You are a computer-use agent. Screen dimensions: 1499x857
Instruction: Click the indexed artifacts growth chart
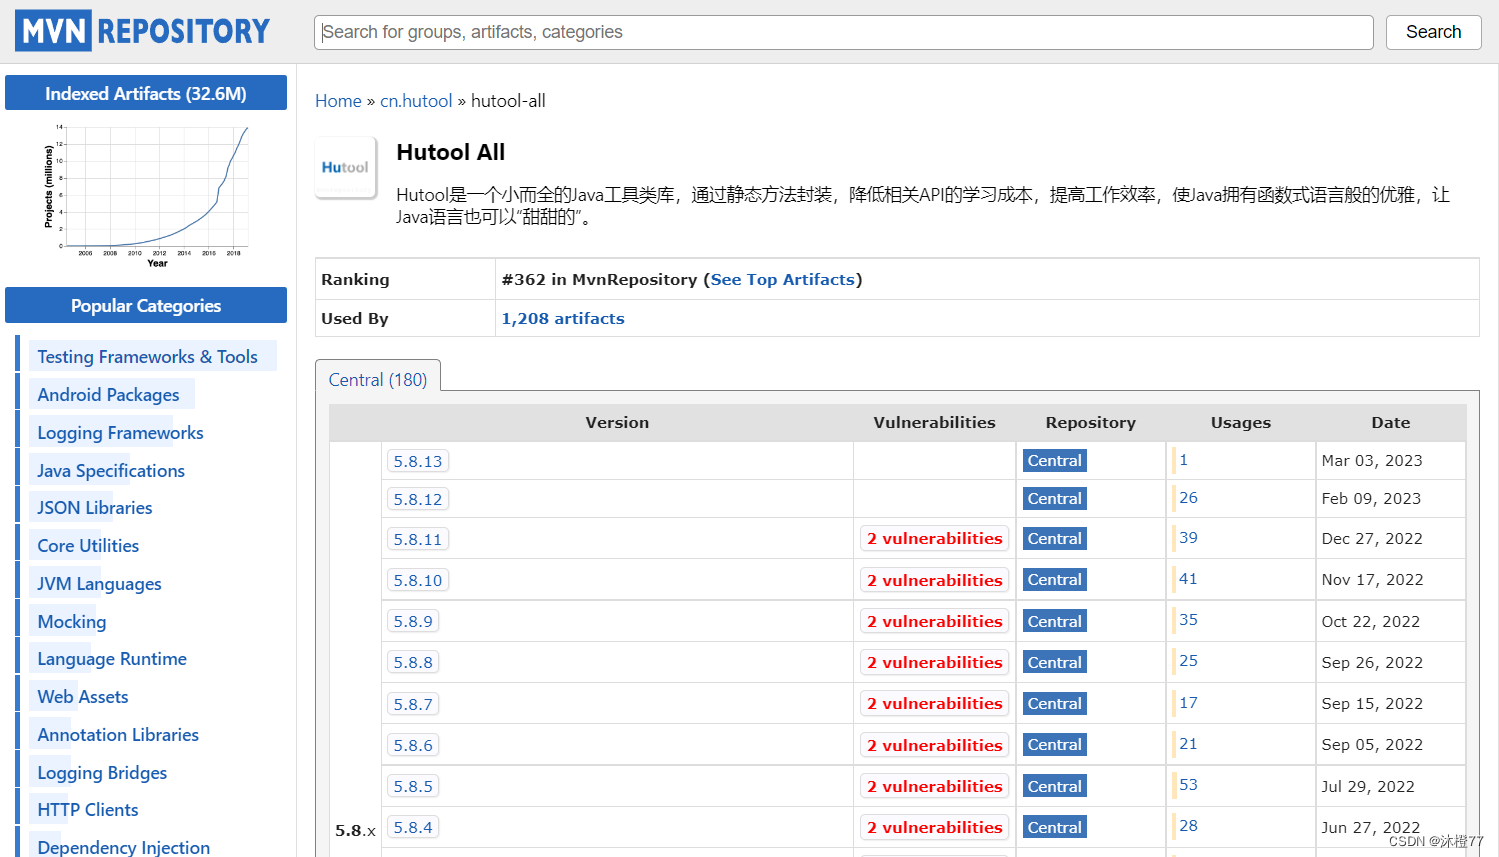click(x=146, y=195)
